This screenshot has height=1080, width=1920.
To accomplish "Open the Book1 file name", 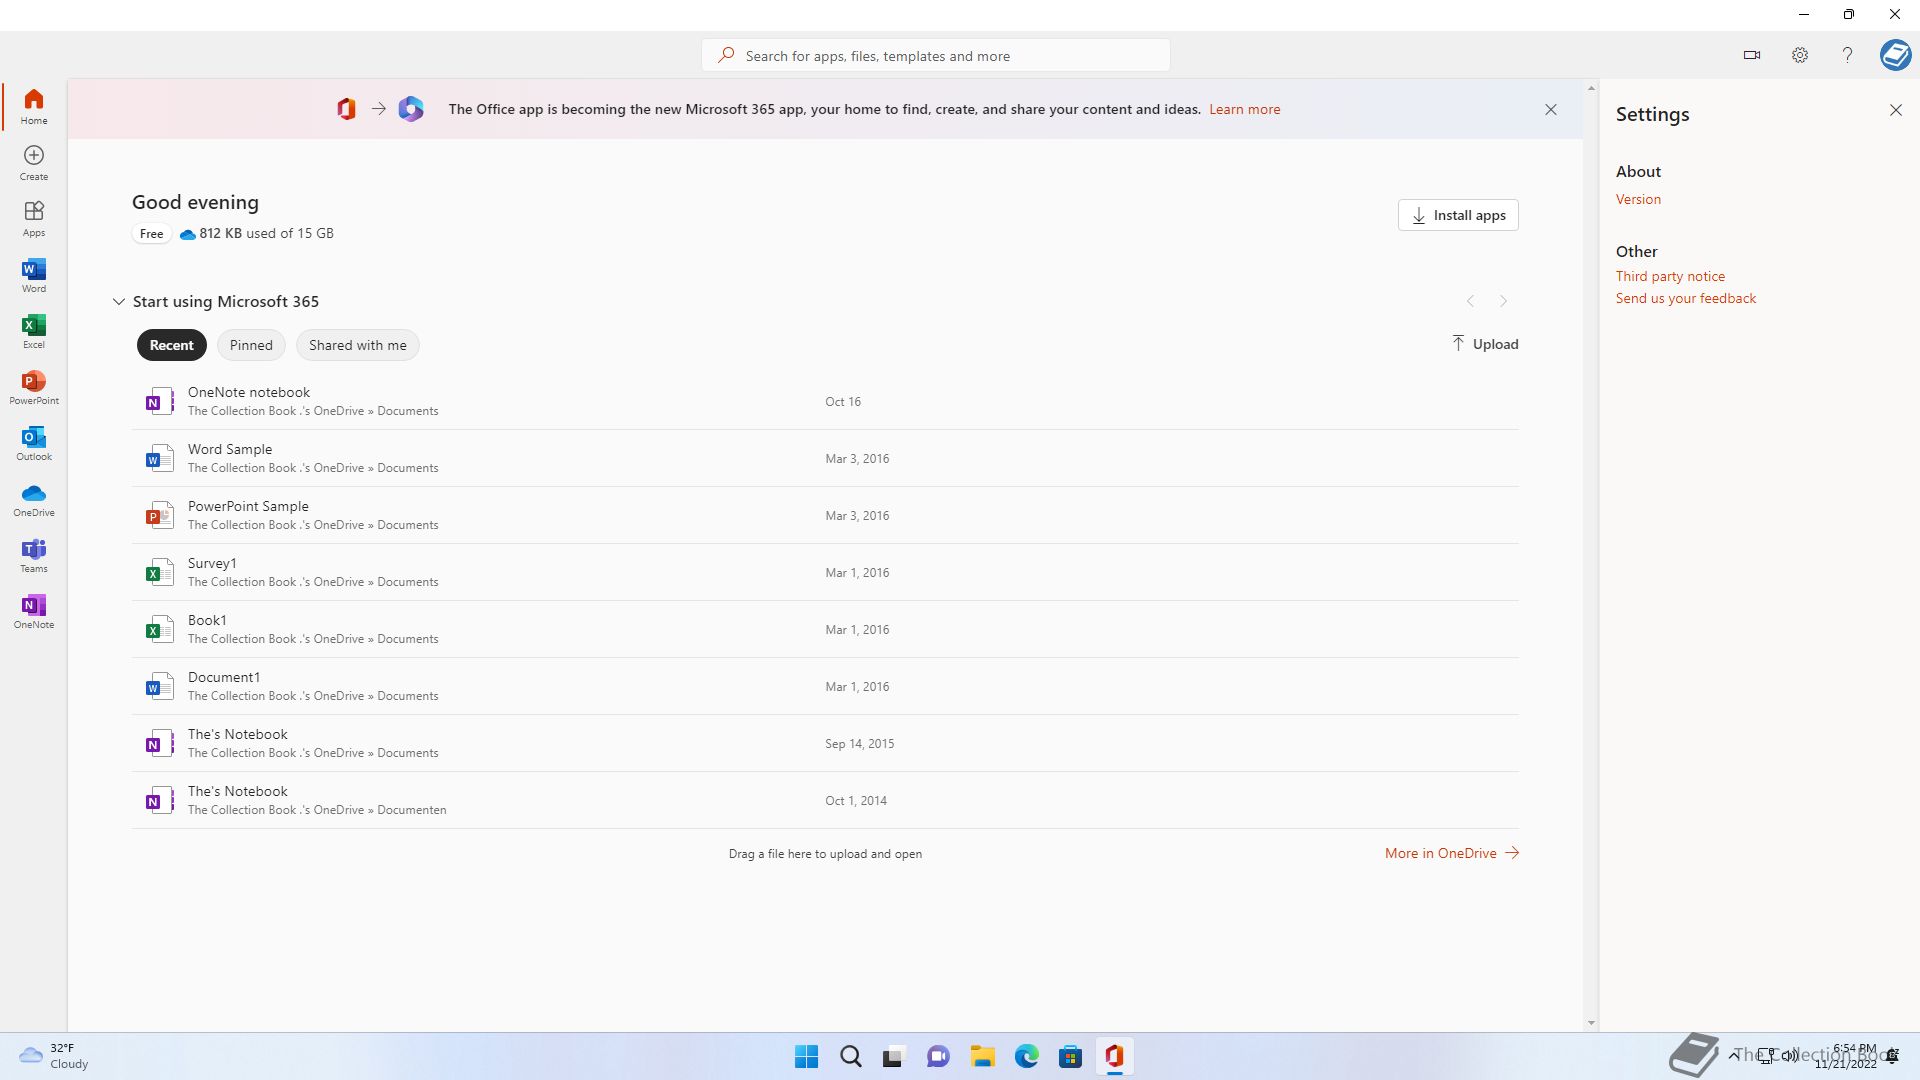I will 207,620.
